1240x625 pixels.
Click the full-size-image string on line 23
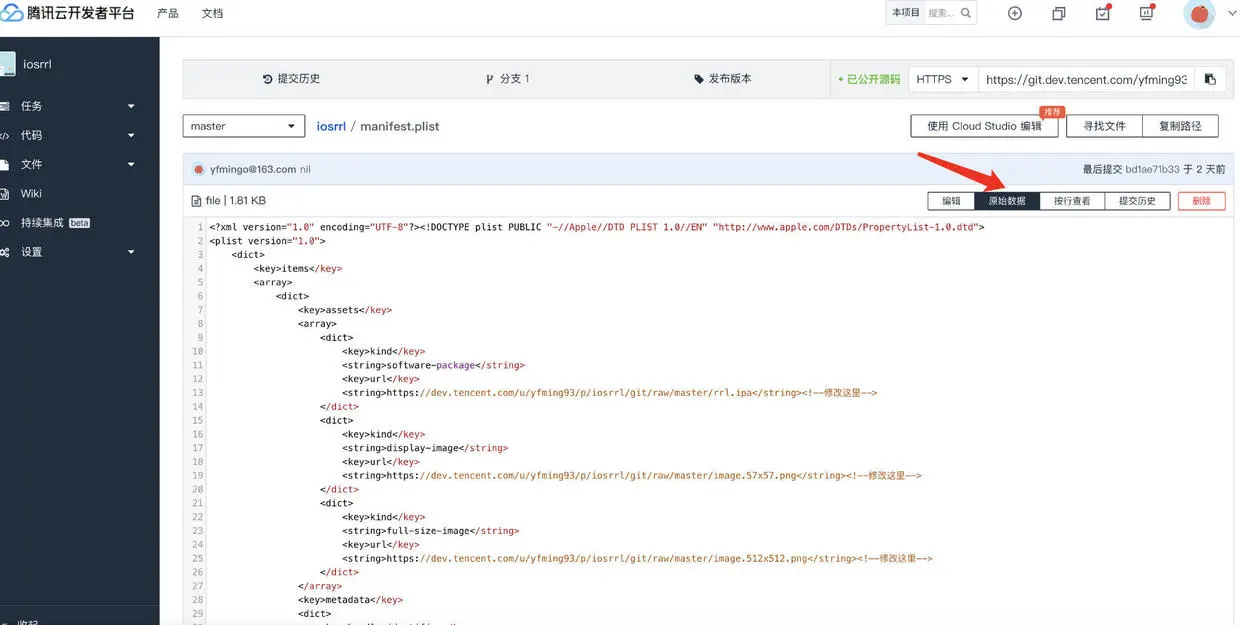pyautogui.click(x=428, y=531)
